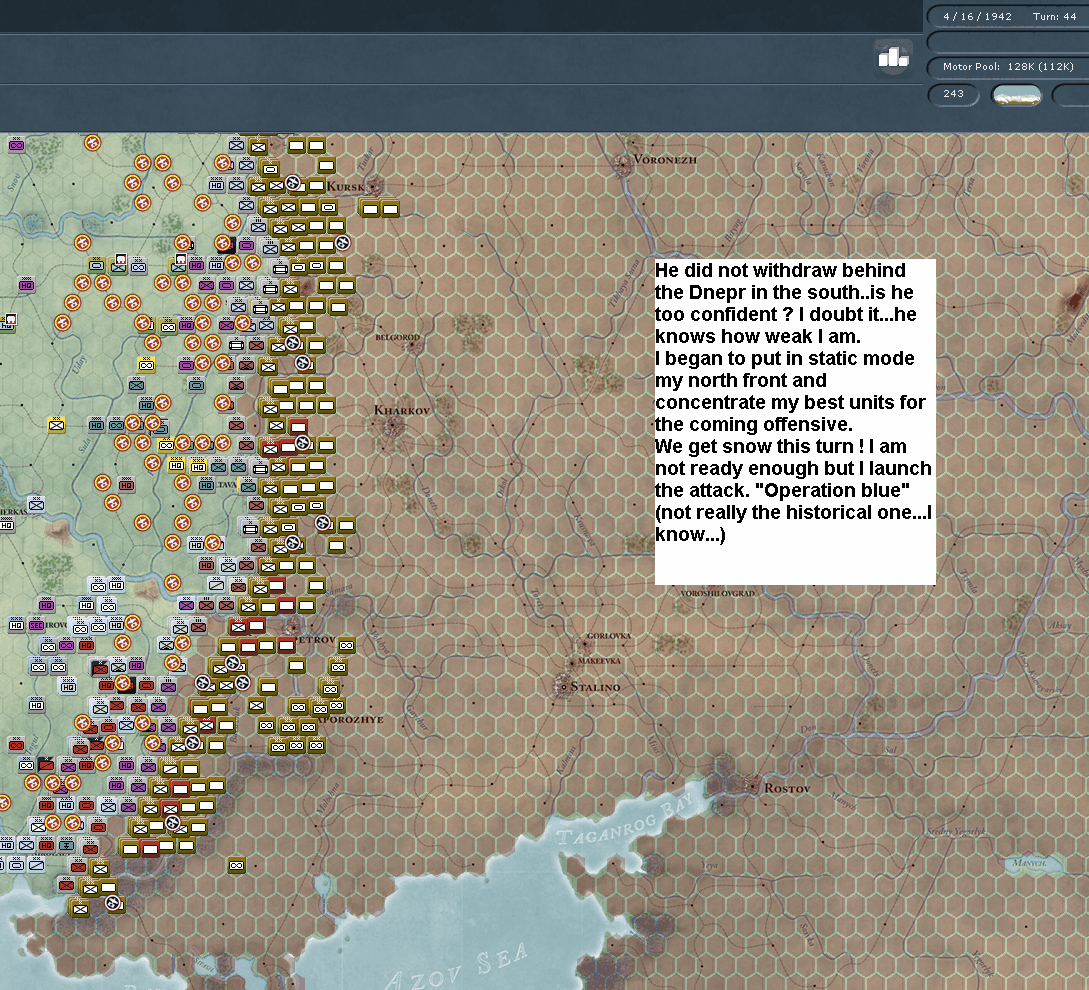Screen dimensions: 1089x990
Task: Select the isolated Soviet cavalry counter near the Azov coast
Action: click(x=237, y=866)
